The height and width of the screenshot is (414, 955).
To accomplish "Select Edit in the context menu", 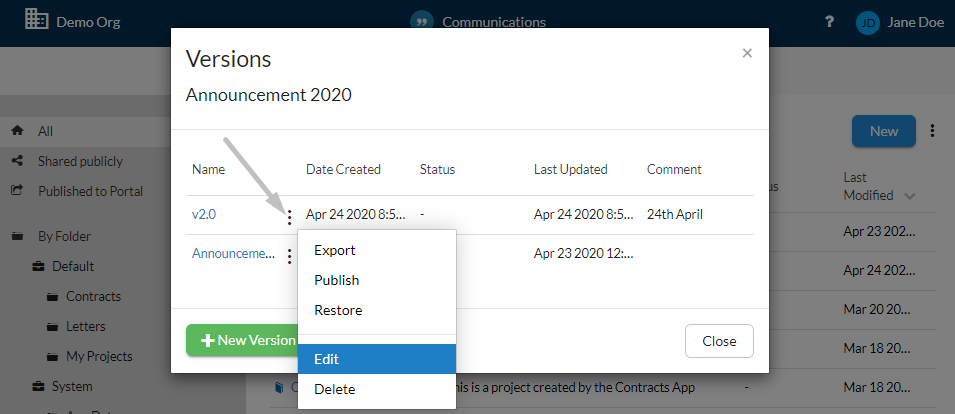I will point(377,359).
